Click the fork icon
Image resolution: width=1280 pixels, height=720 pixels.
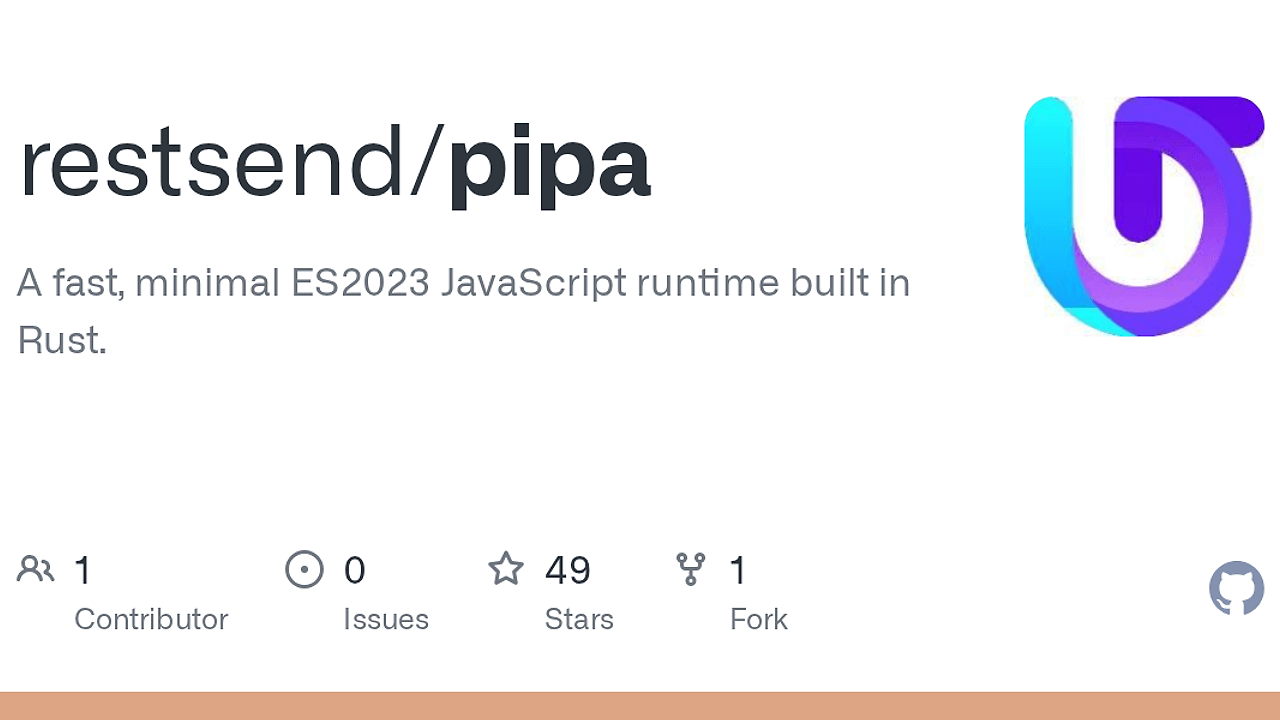click(x=691, y=569)
